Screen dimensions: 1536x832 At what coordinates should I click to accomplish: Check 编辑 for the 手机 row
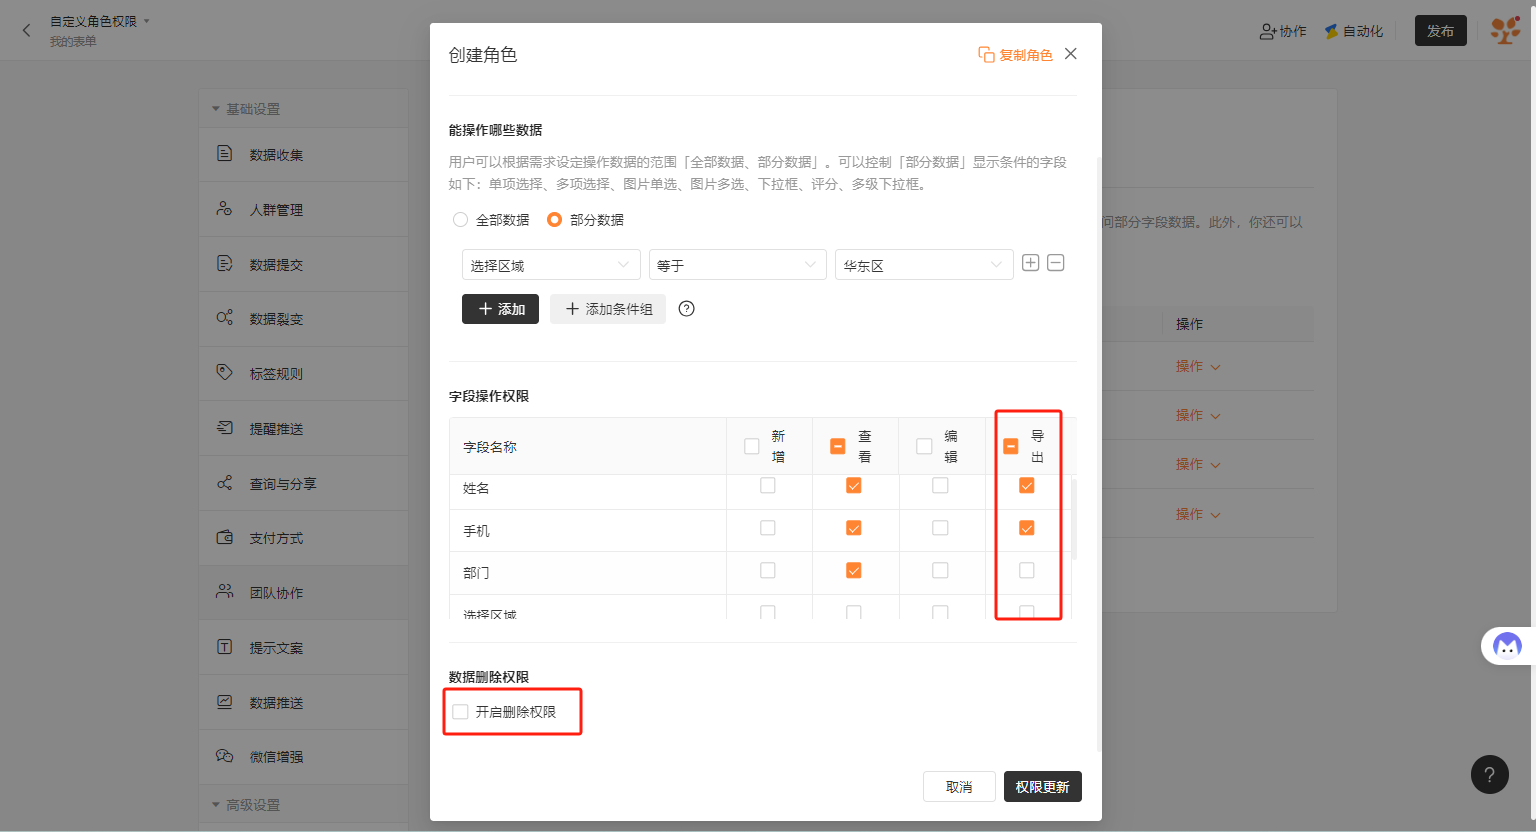click(x=940, y=528)
